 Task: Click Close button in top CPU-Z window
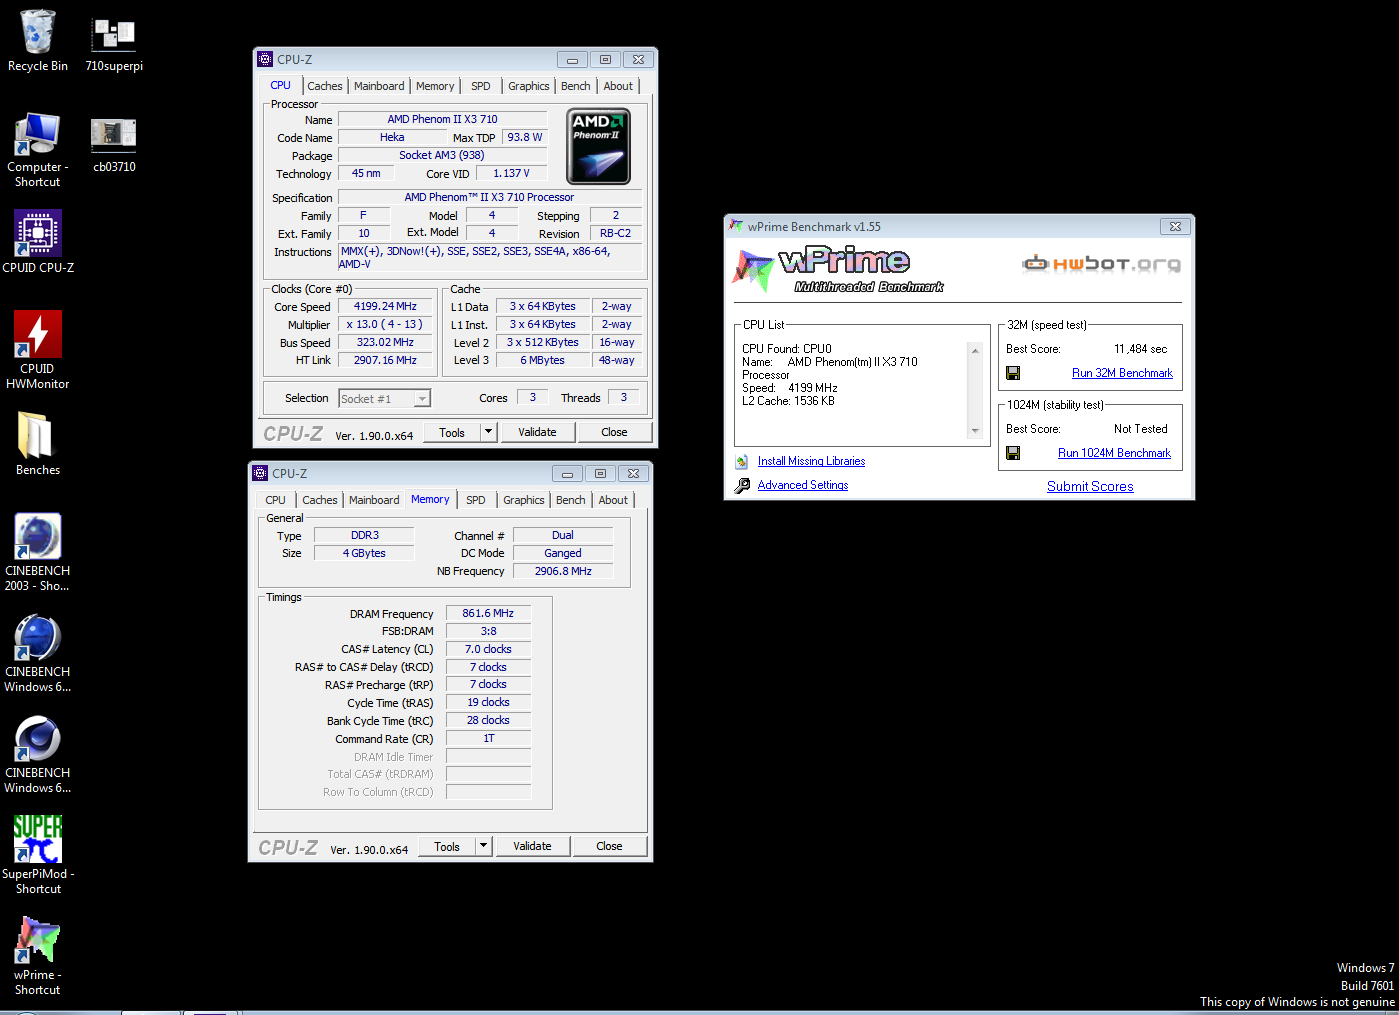pos(614,432)
